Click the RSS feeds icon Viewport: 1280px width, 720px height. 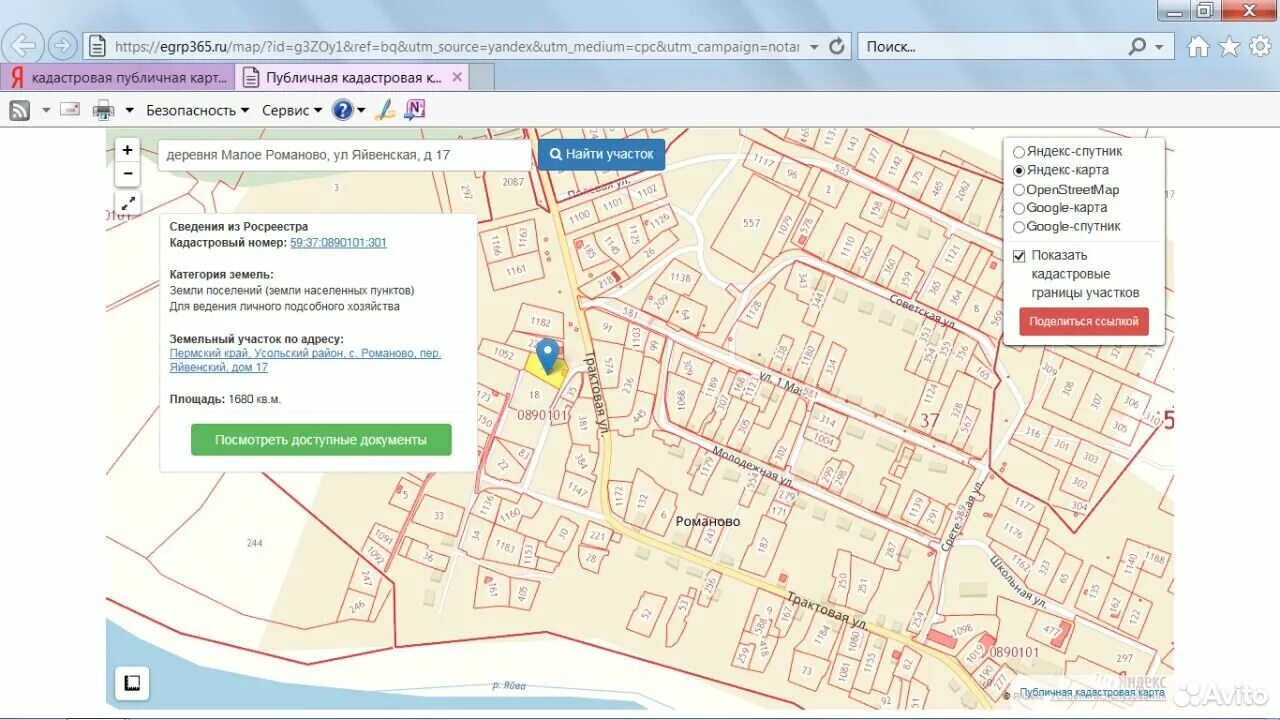coord(20,110)
